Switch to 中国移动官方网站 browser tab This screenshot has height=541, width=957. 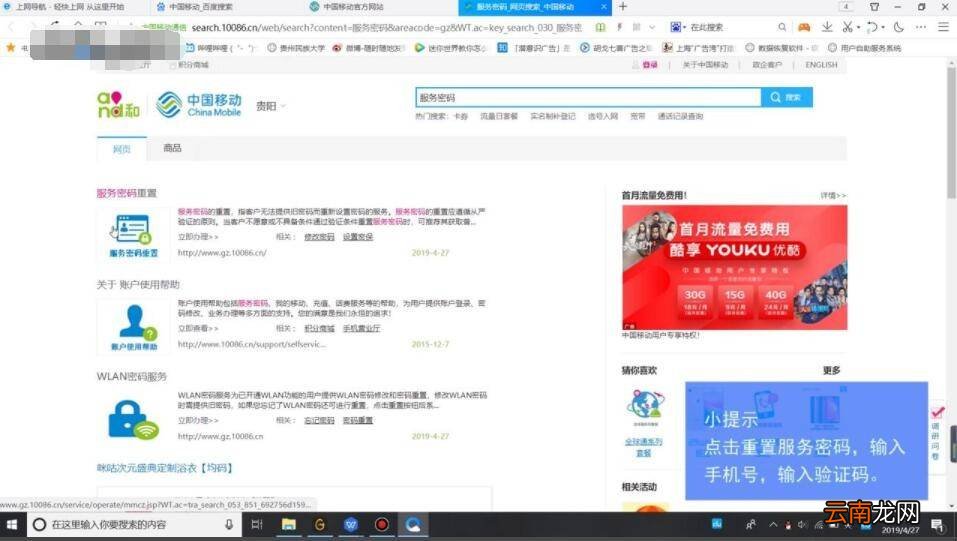pos(354,7)
